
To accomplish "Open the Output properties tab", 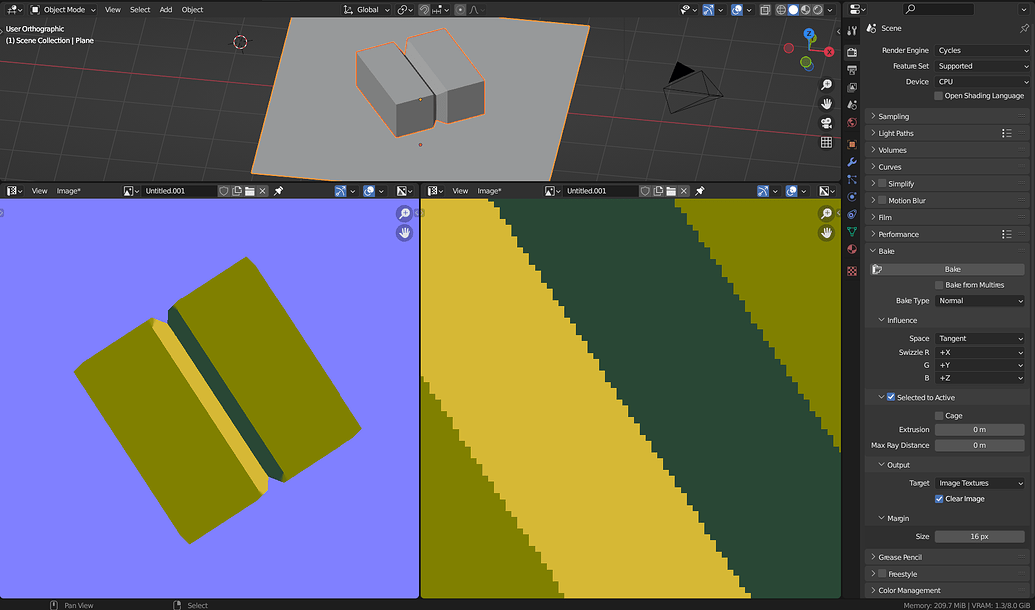I will click(x=851, y=70).
